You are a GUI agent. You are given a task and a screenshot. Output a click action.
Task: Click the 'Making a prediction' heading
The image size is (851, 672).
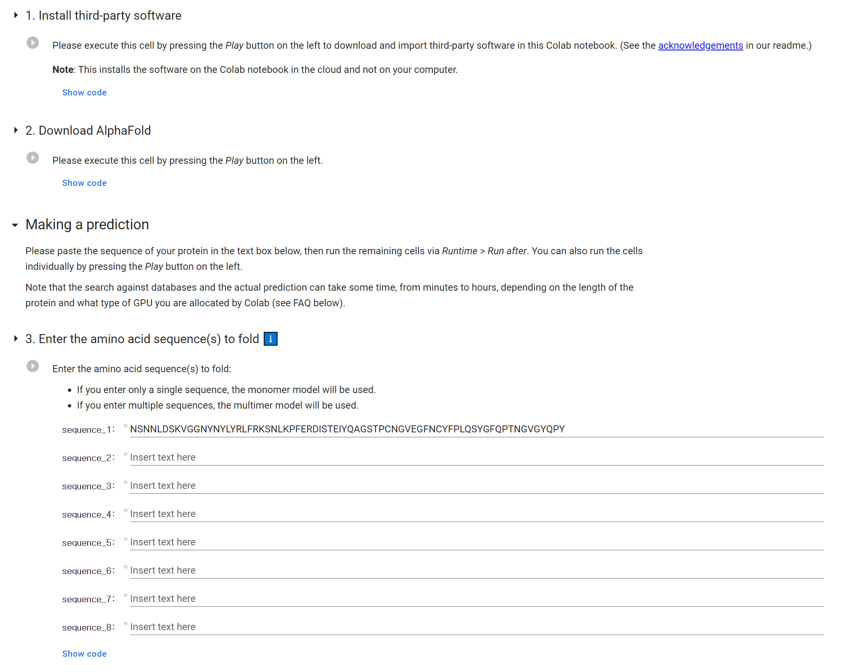click(87, 225)
